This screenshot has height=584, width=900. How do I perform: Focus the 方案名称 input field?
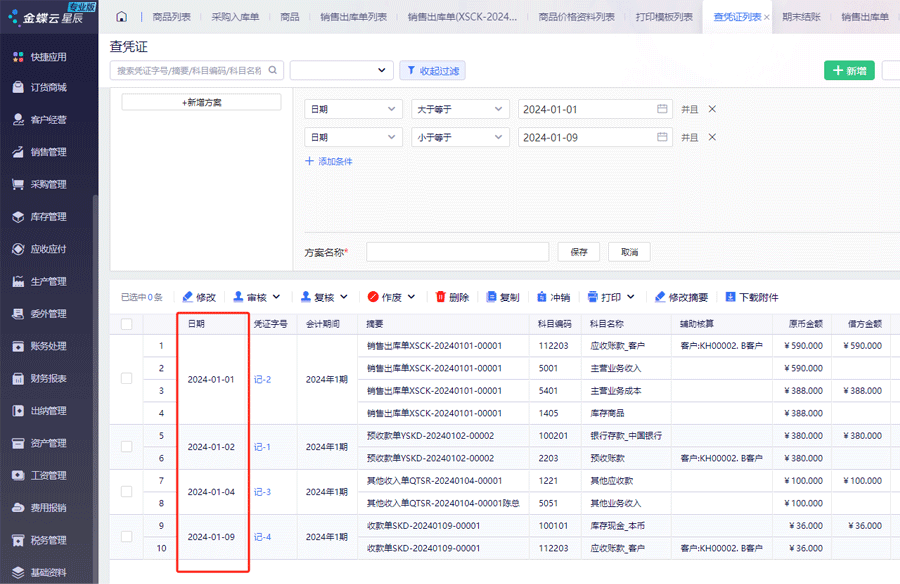pos(457,252)
